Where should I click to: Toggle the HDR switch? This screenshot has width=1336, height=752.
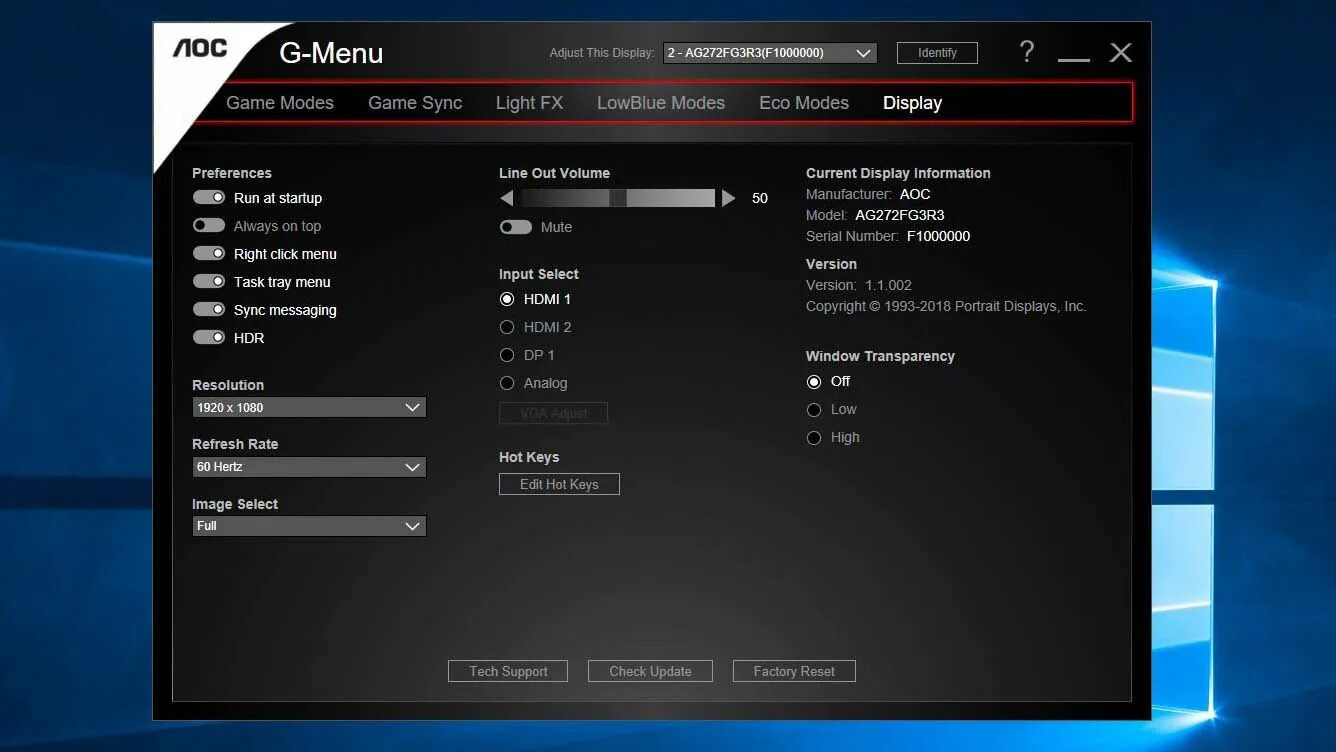(x=209, y=338)
